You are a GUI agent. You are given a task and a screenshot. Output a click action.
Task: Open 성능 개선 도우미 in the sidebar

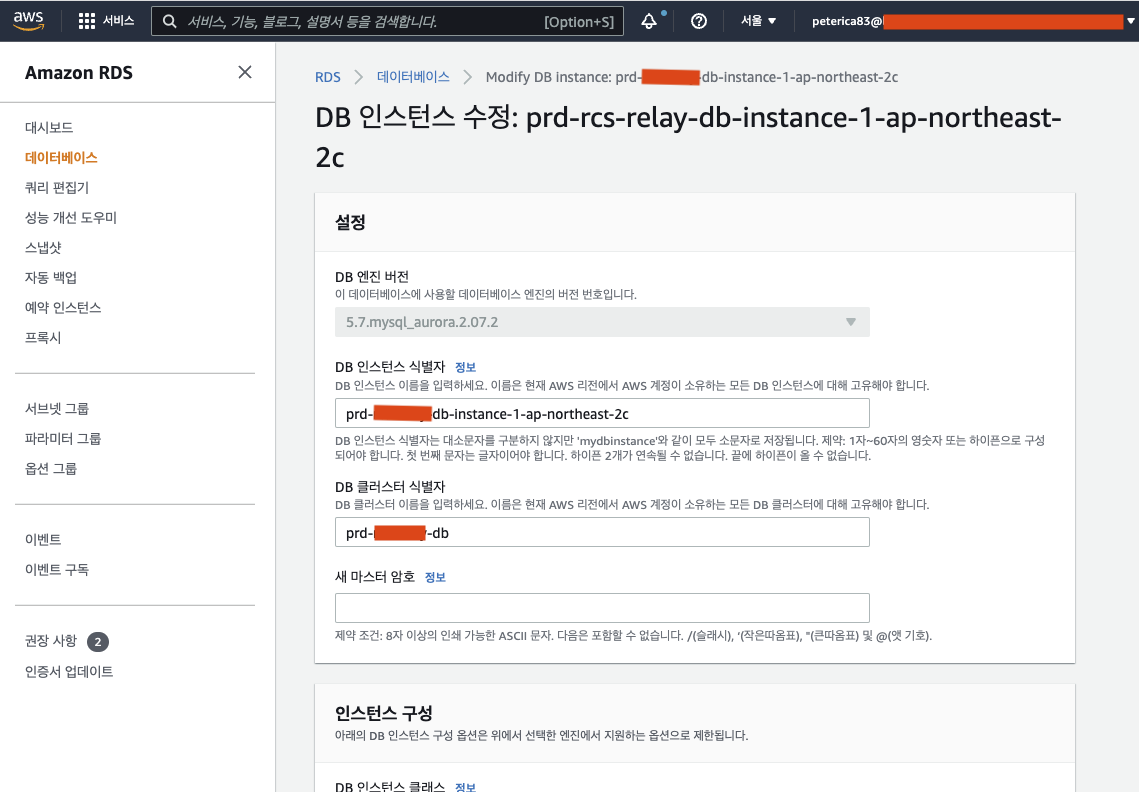click(x=70, y=217)
